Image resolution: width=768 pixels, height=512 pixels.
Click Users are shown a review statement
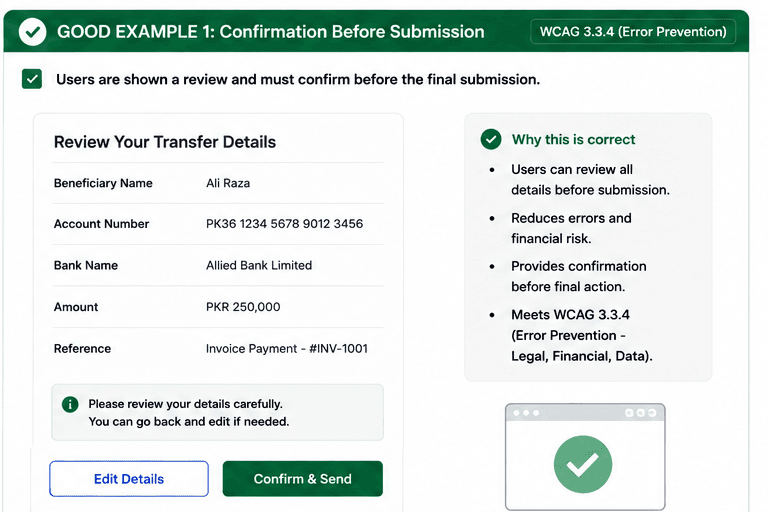(298, 79)
